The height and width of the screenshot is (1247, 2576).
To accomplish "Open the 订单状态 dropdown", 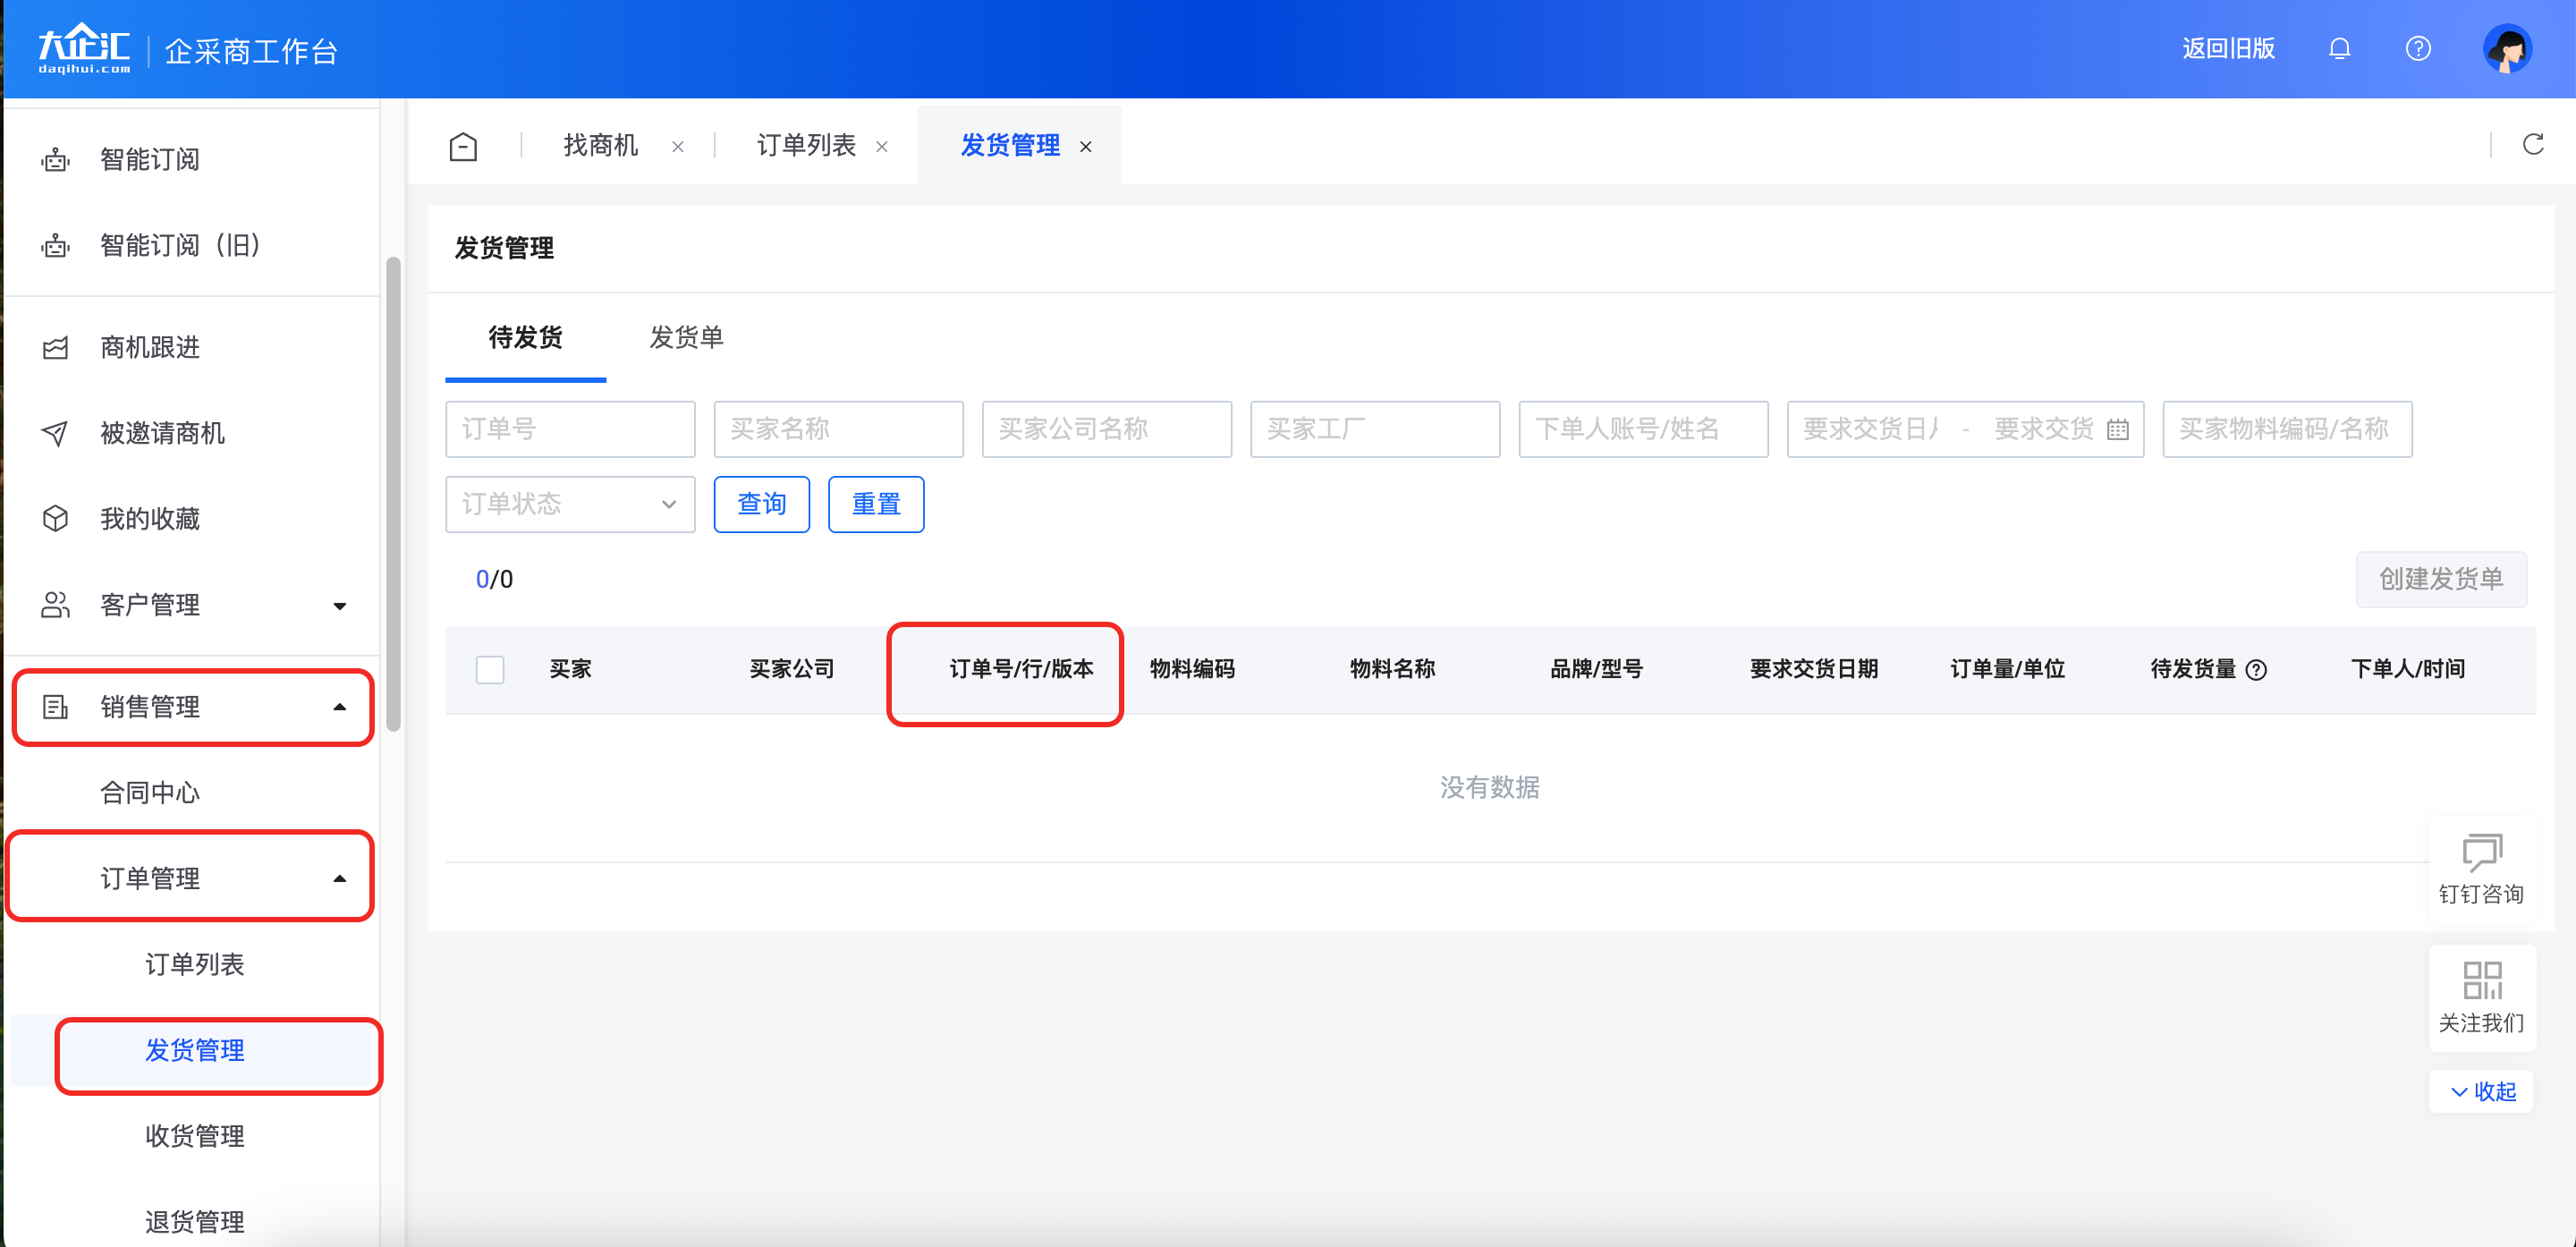I will (570, 504).
